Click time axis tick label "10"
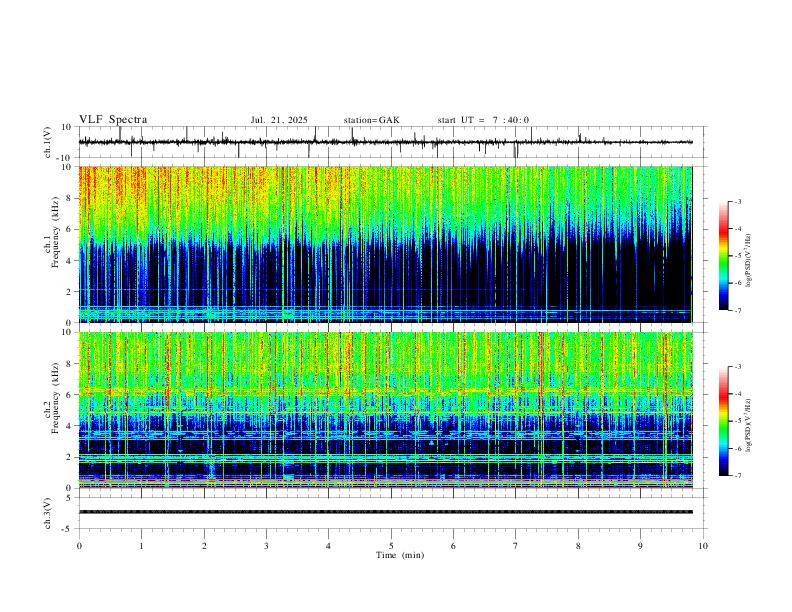 pos(703,546)
